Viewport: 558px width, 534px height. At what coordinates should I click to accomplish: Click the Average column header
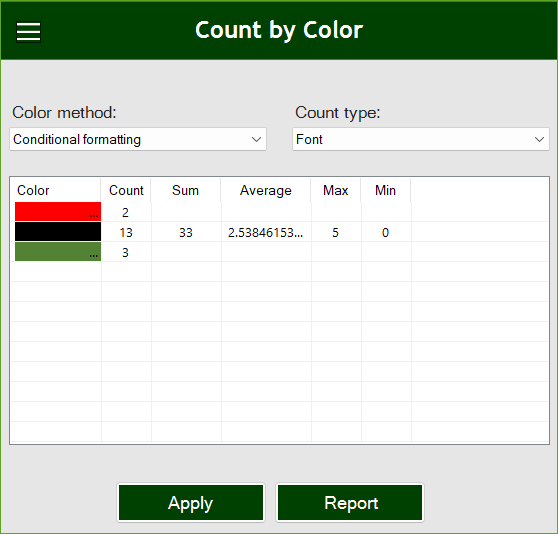(266, 190)
